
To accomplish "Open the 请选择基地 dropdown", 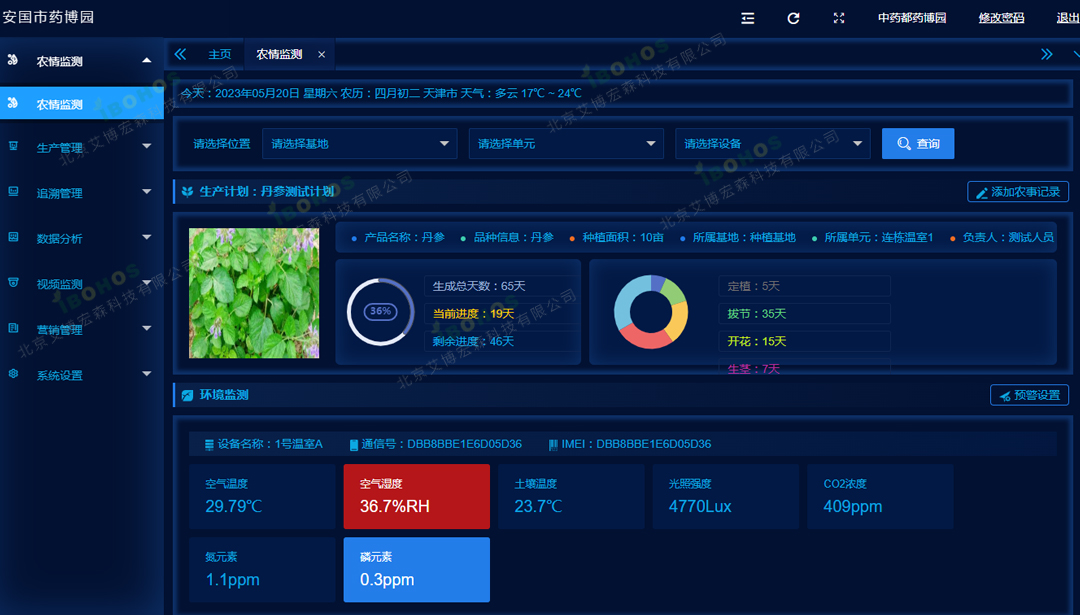I will point(360,144).
